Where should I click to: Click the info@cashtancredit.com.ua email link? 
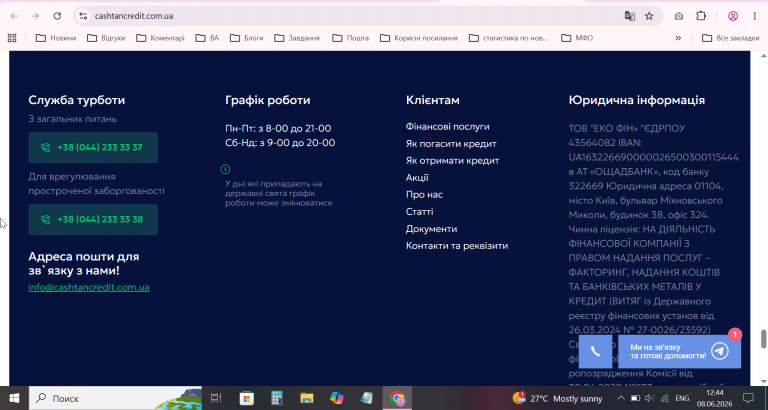pos(89,288)
